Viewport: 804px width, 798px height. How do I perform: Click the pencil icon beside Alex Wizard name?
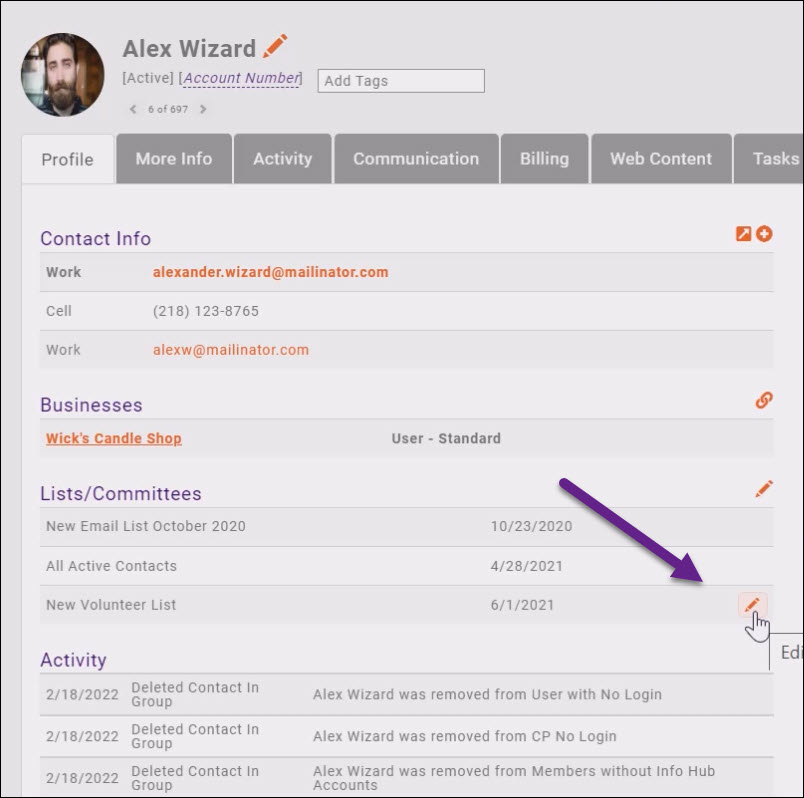[274, 47]
